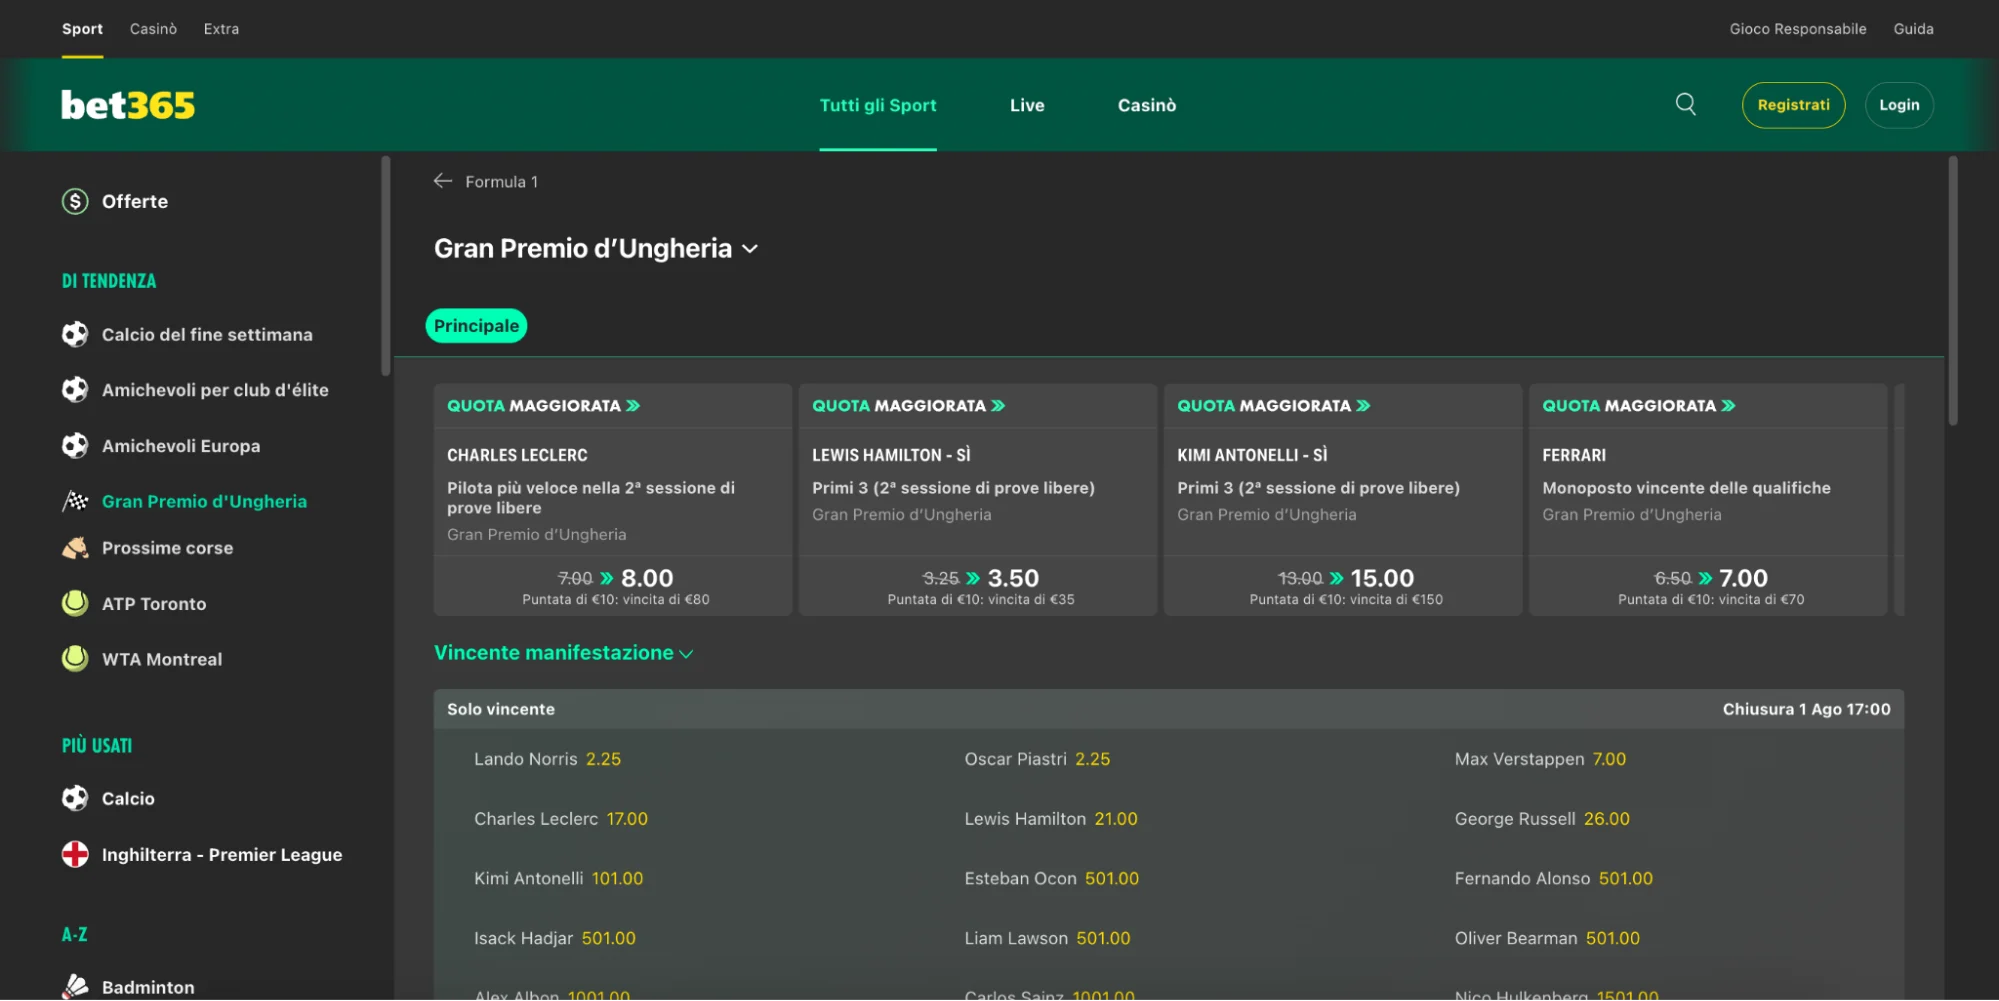Click the England flag Premier League icon
1999x1001 pixels.
(75, 854)
